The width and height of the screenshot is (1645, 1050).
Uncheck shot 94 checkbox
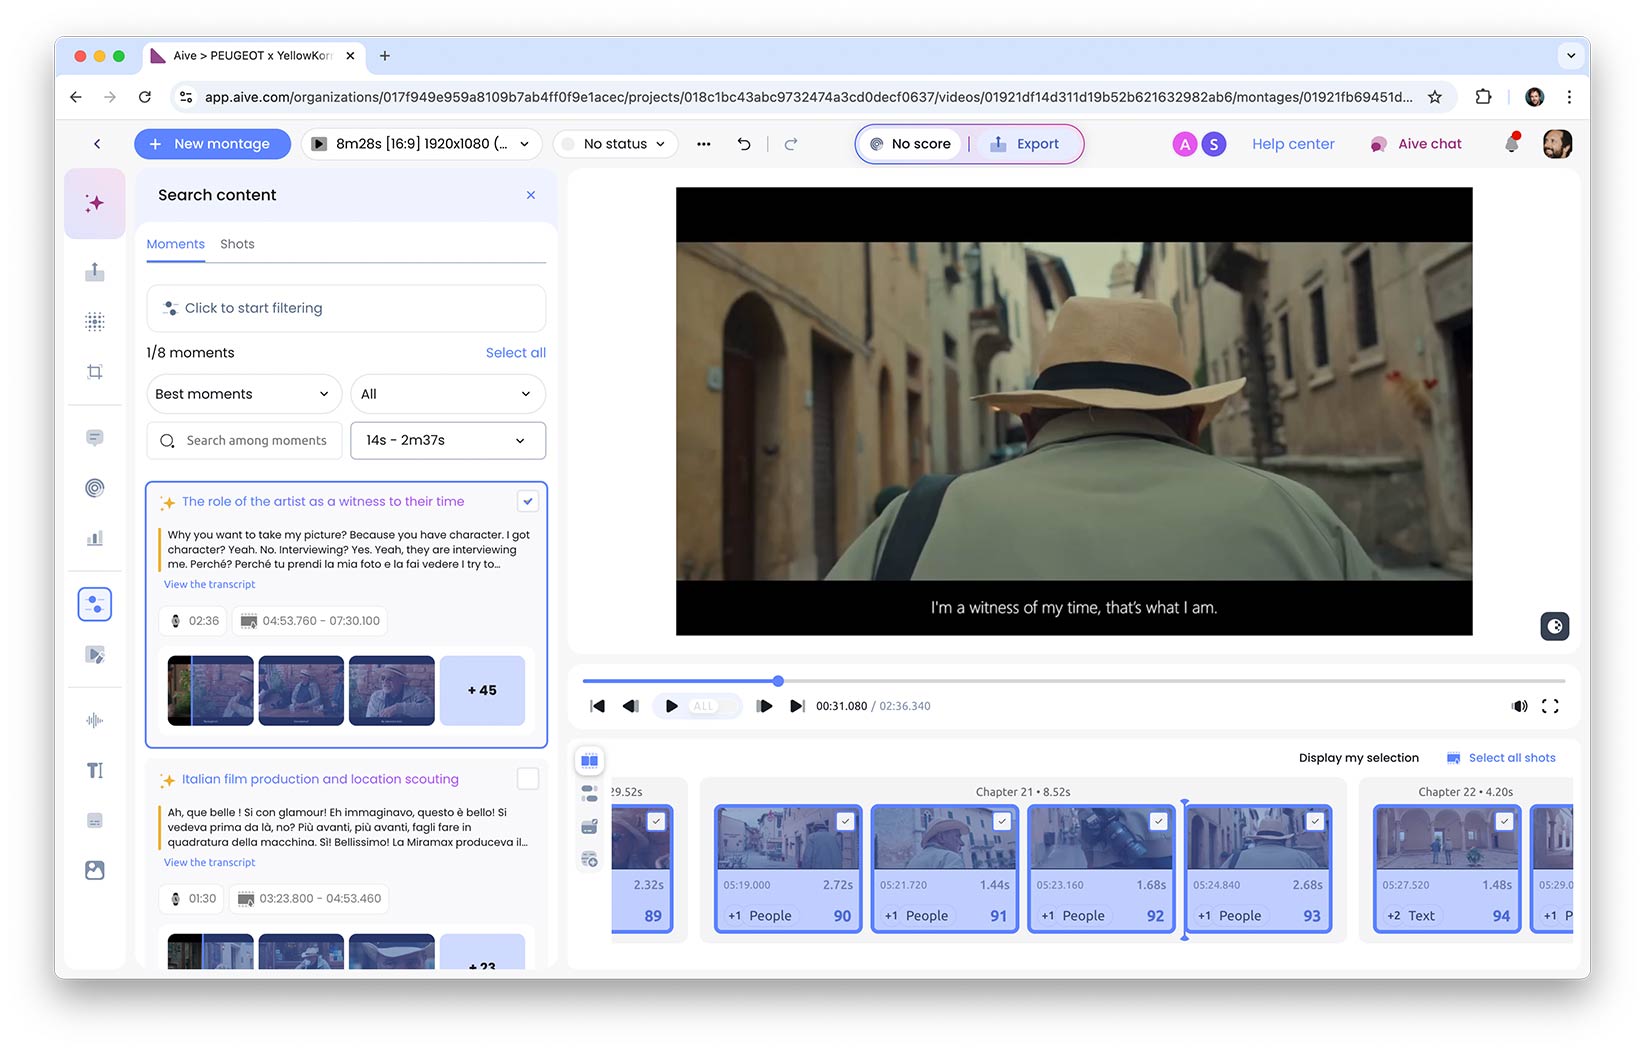pos(1504,821)
